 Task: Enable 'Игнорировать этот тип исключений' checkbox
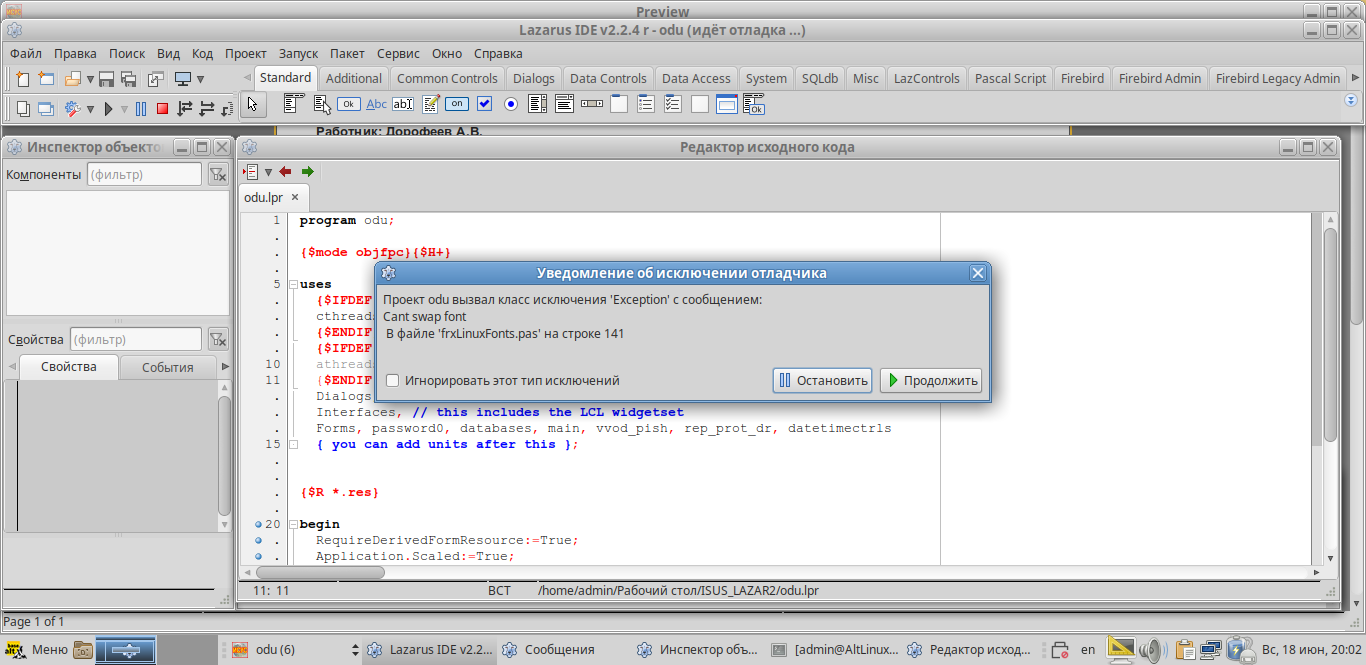[393, 381]
